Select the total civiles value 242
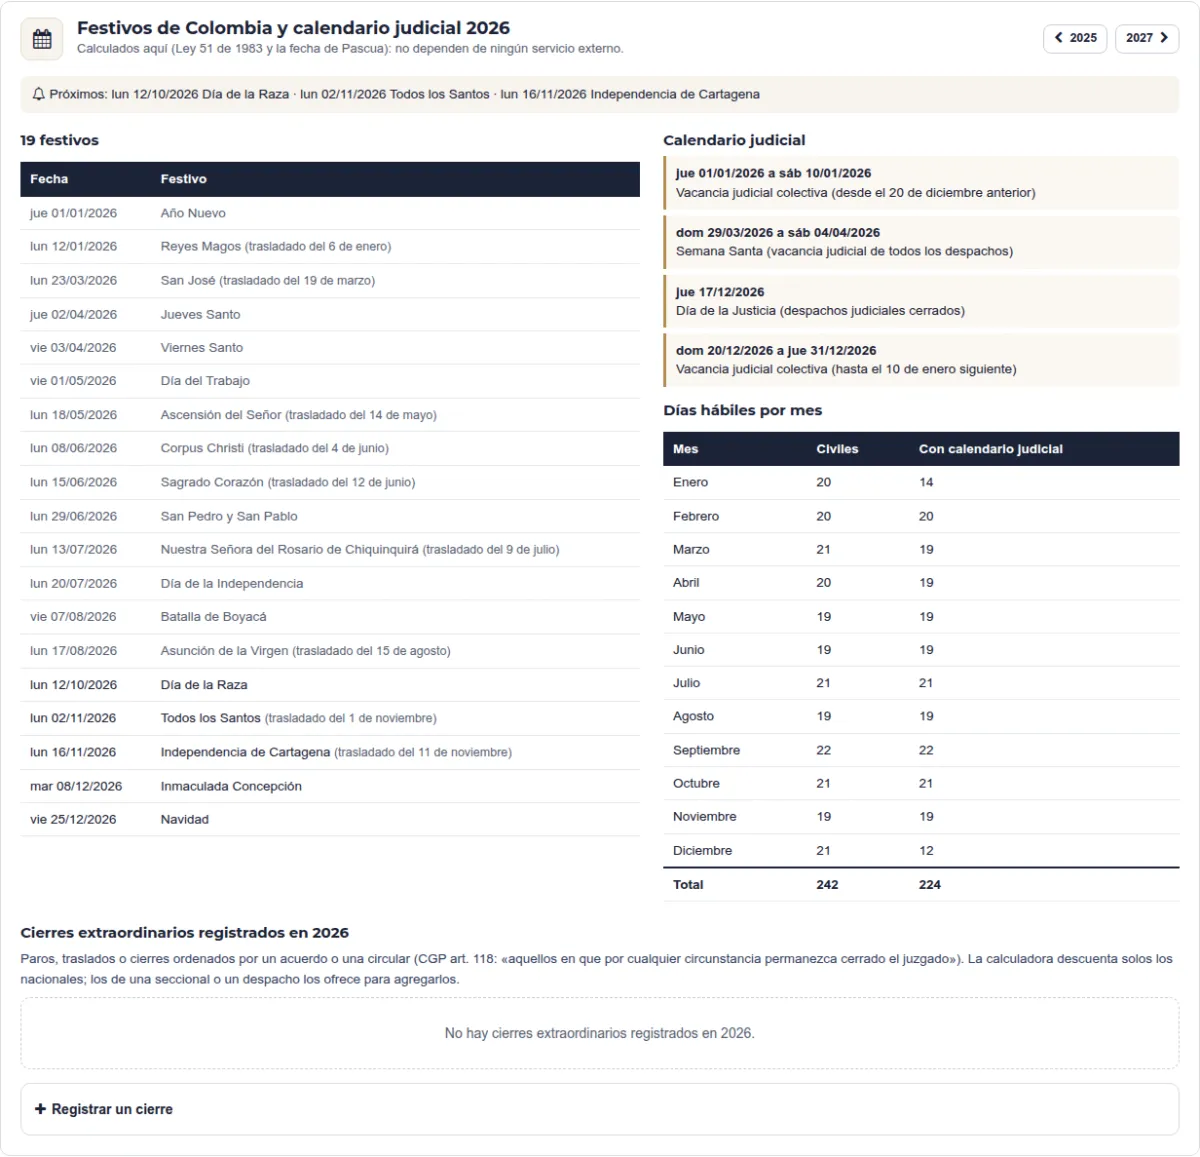The height and width of the screenshot is (1157, 1200). click(x=827, y=885)
